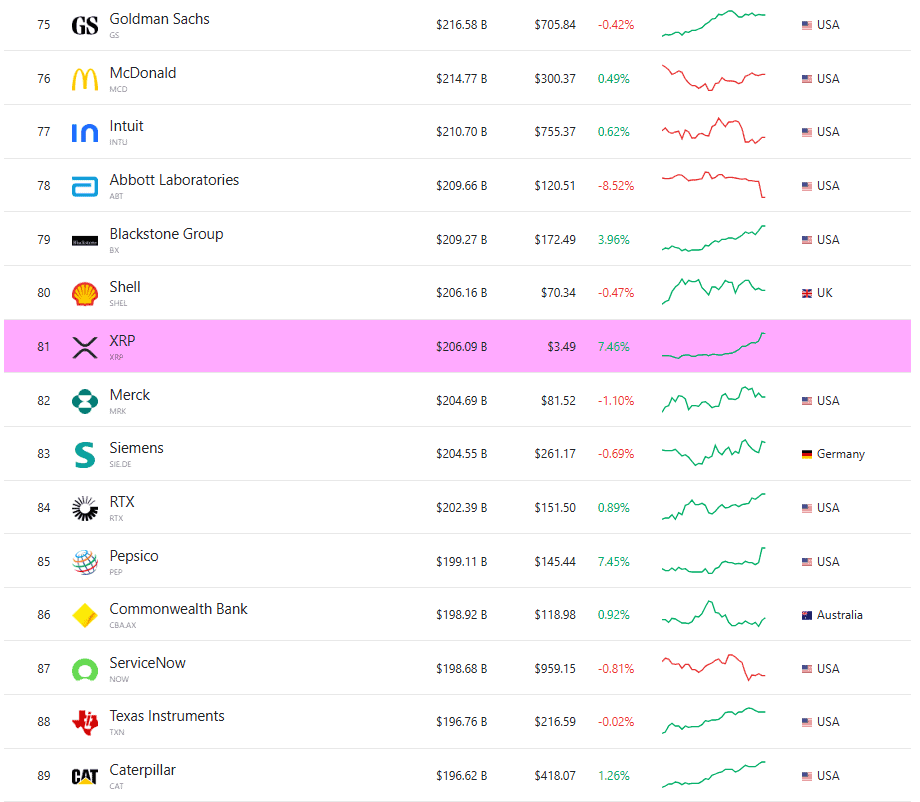
Task: Click the Texas Instruments logo
Action: 84,722
